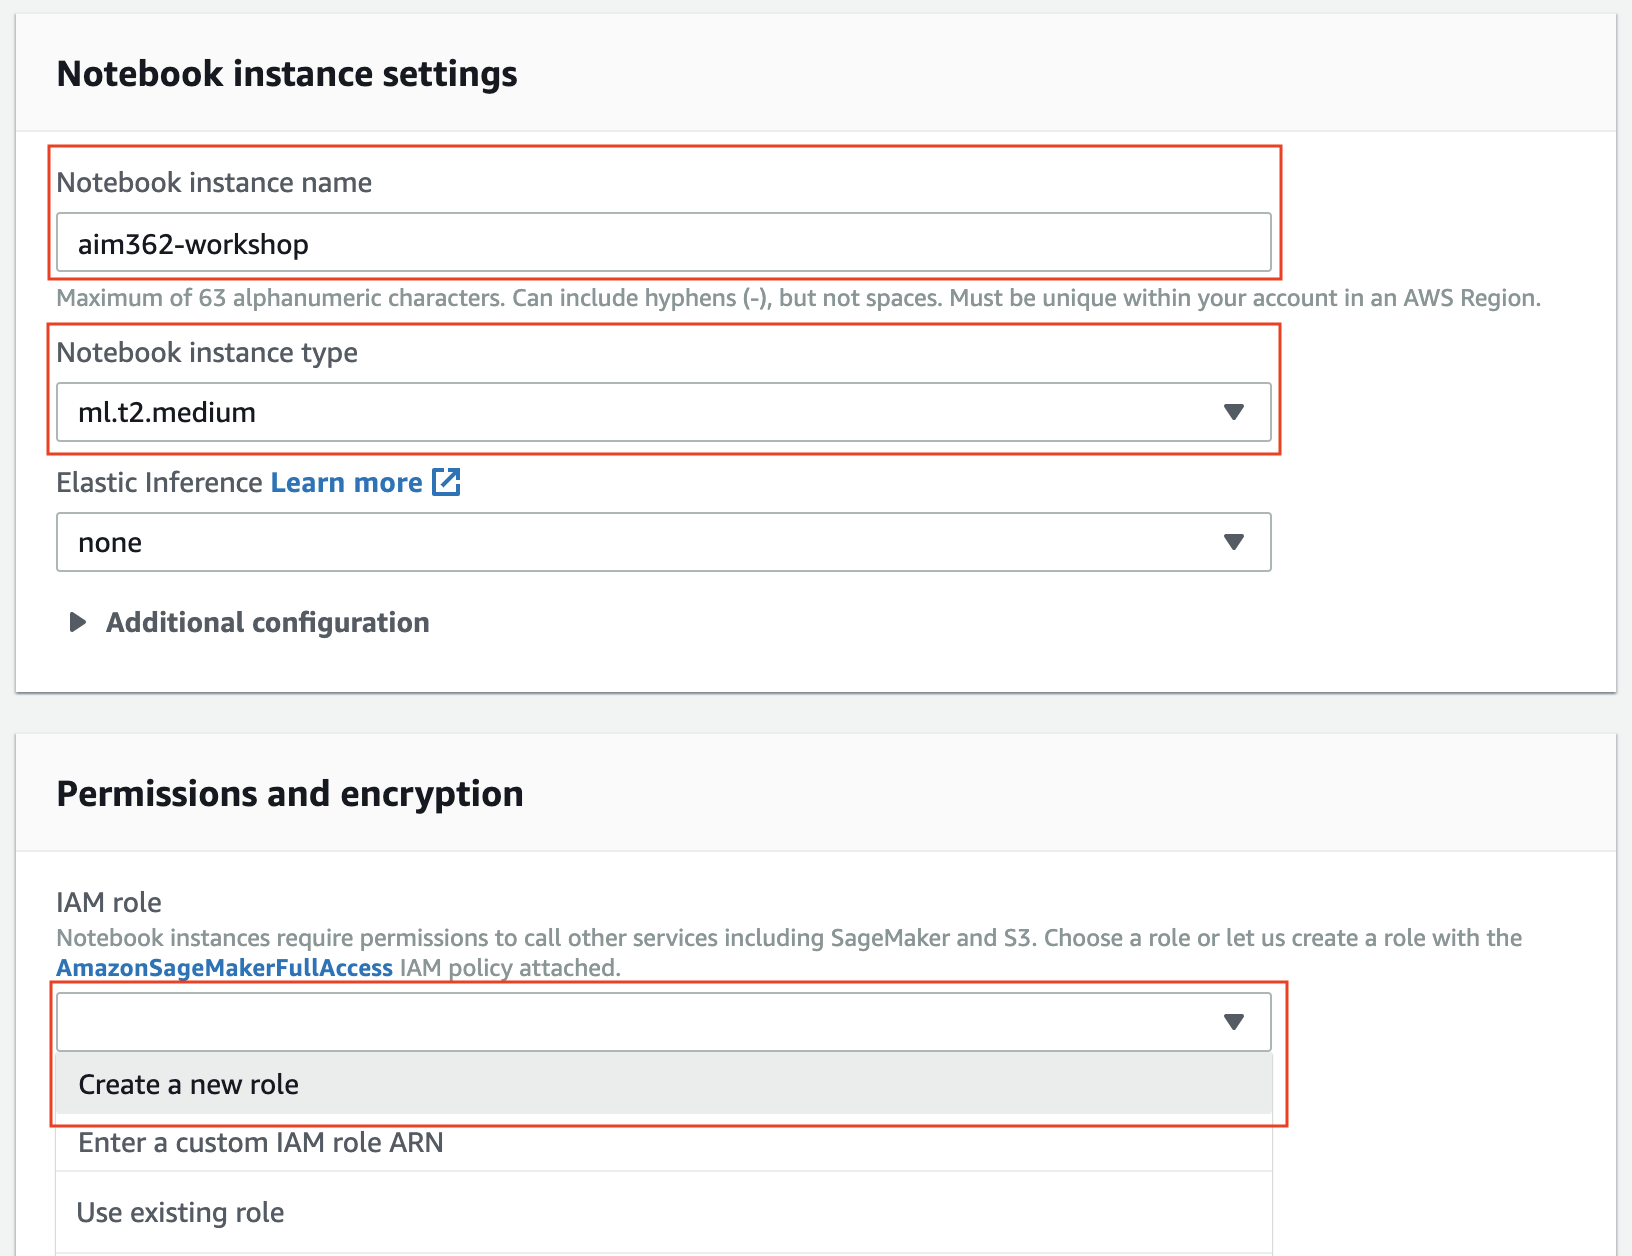1632x1256 pixels.
Task: Select Use existing role option
Action: coord(181,1213)
